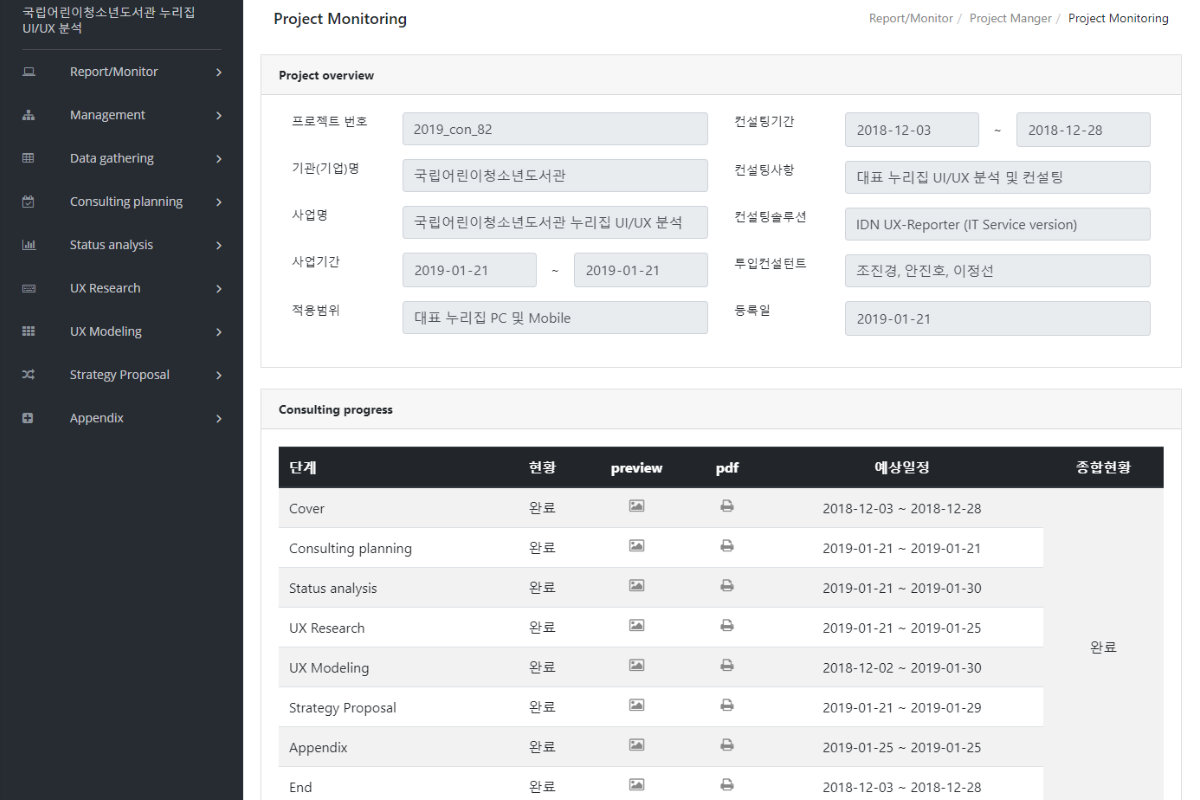Click pdf printer icon for Strategy Proposal
The image size is (1200, 800).
(x=727, y=706)
